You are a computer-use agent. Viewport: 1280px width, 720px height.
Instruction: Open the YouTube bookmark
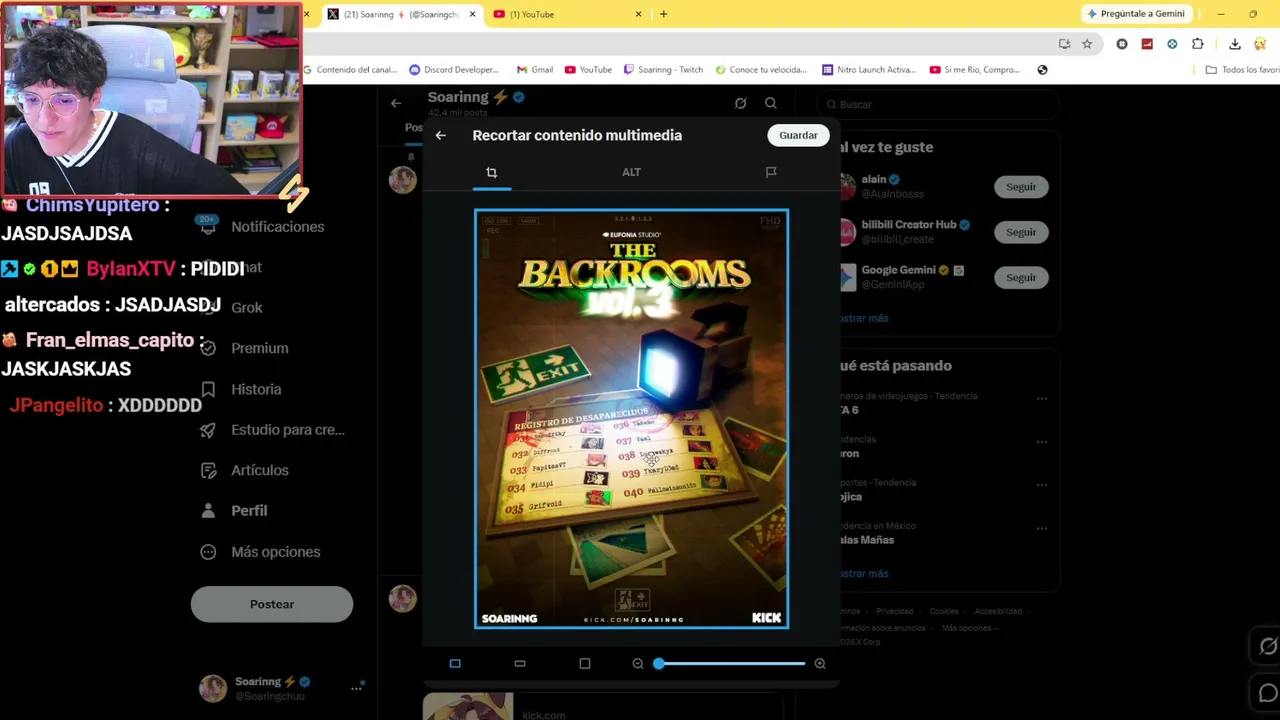[x=588, y=70]
